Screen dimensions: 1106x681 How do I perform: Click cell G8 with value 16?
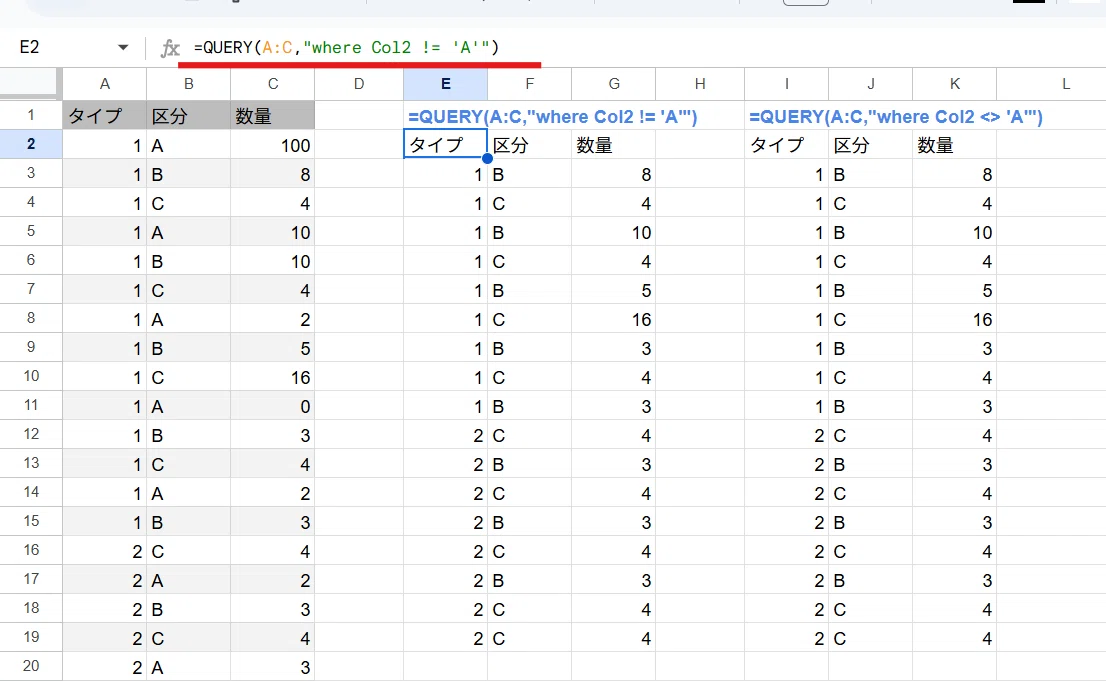pyautogui.click(x=614, y=319)
